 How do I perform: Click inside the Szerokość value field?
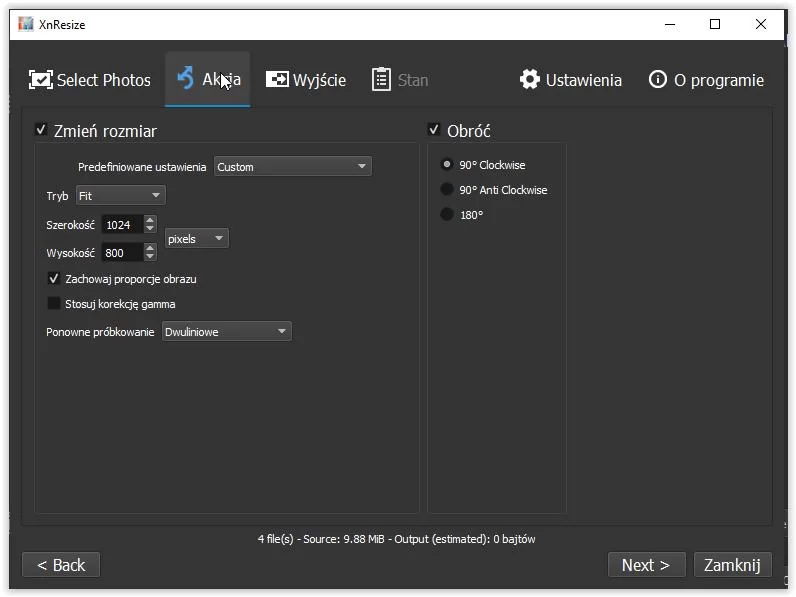121,225
